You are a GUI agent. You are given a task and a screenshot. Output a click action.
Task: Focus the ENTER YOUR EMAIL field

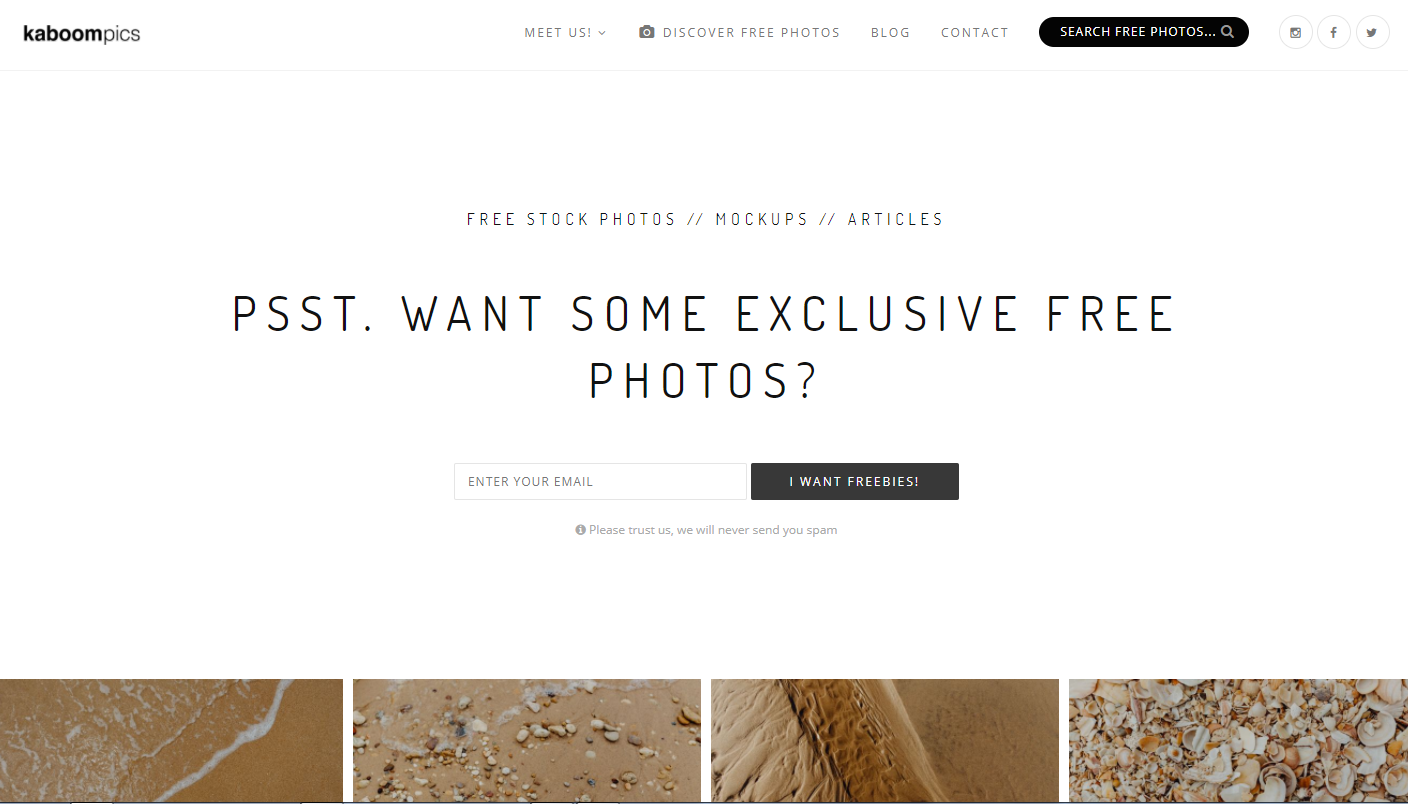(600, 481)
